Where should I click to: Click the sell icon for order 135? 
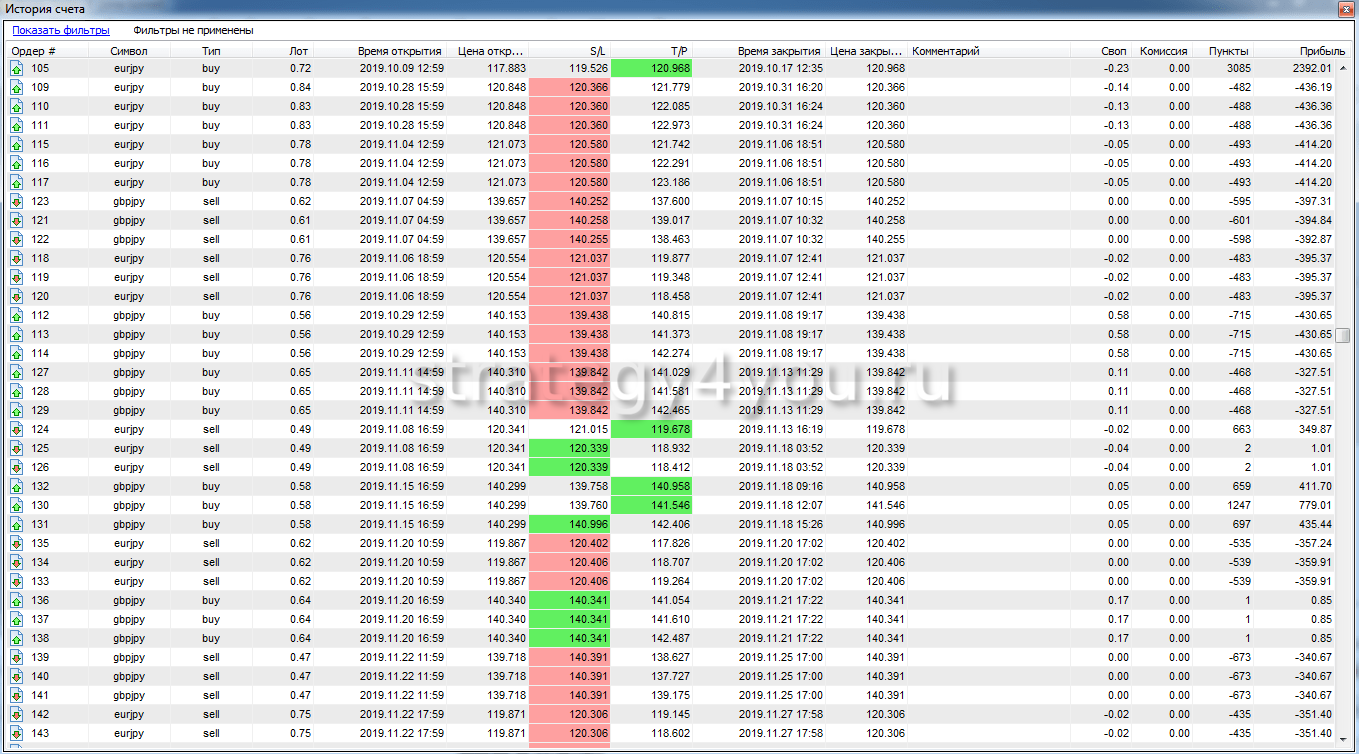16,543
